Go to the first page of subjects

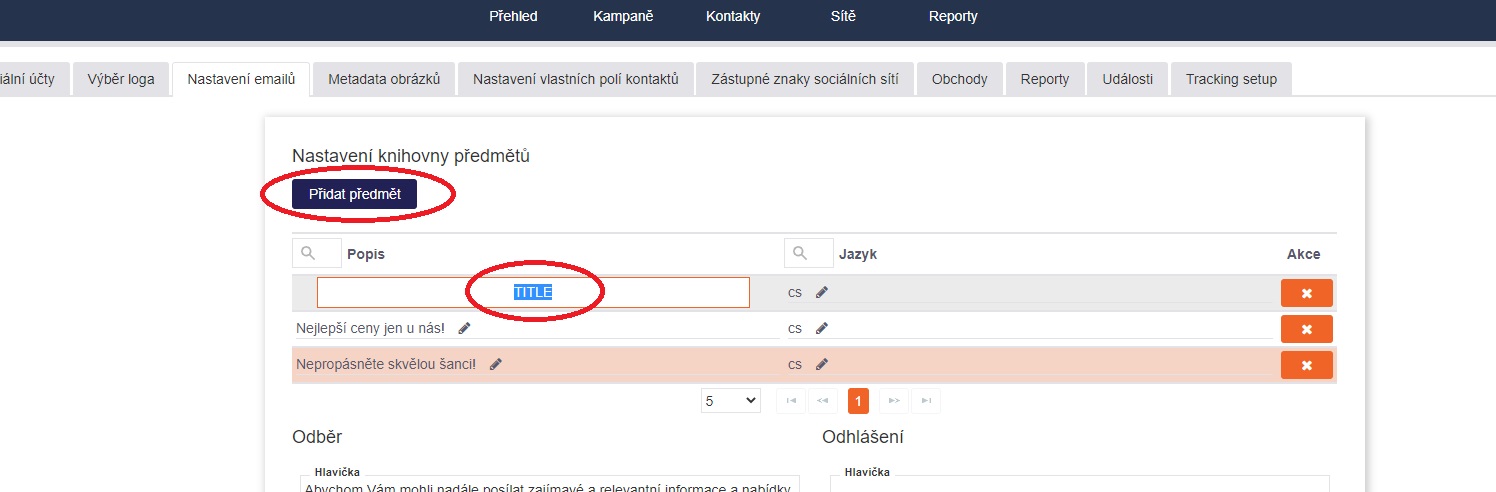pos(791,401)
